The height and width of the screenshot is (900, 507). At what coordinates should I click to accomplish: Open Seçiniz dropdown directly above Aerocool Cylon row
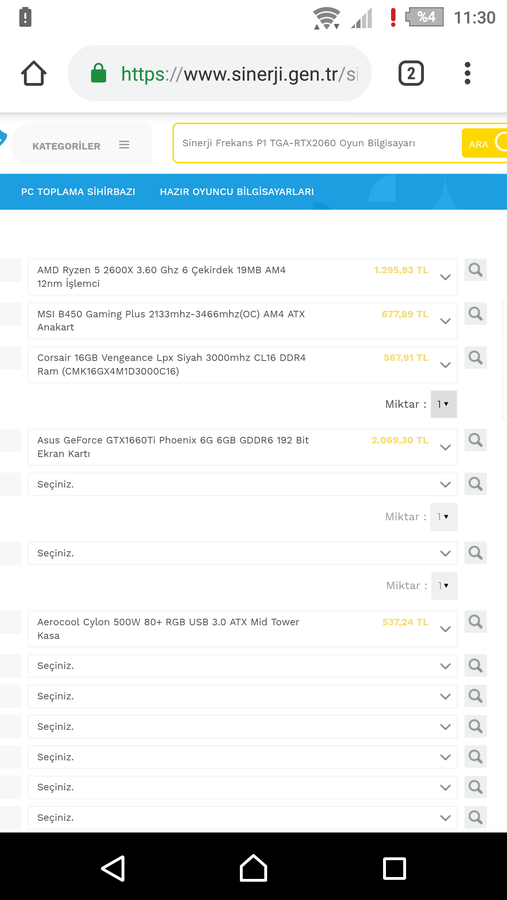(x=242, y=553)
